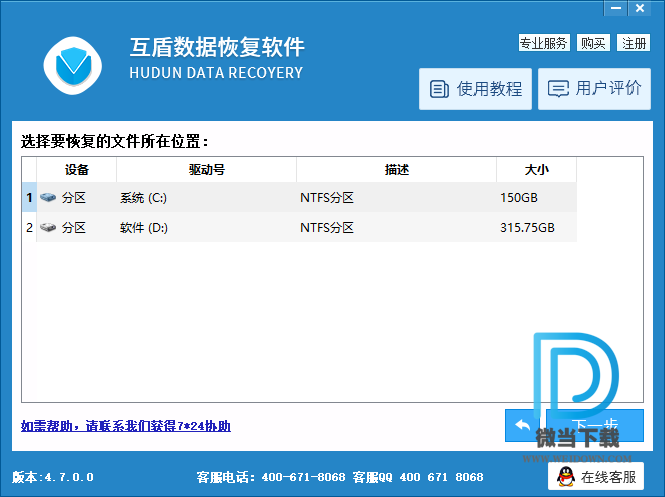Open 用户评价 user reviews button
The height and width of the screenshot is (497, 665).
(594, 89)
